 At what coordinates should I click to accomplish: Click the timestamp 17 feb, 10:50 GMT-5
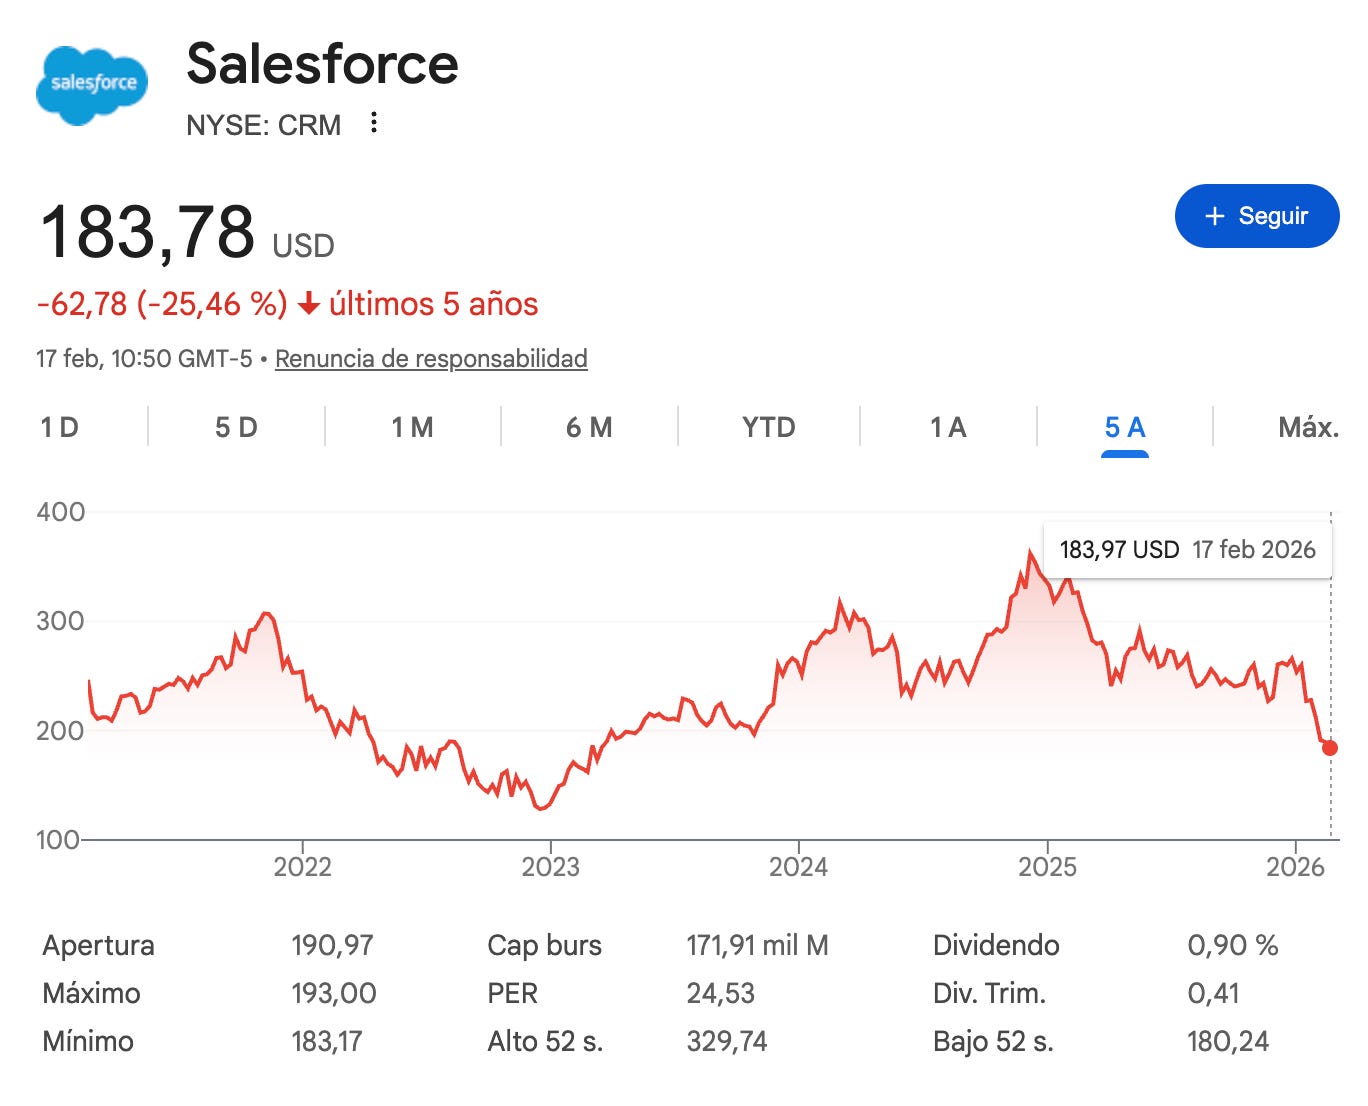(x=144, y=358)
